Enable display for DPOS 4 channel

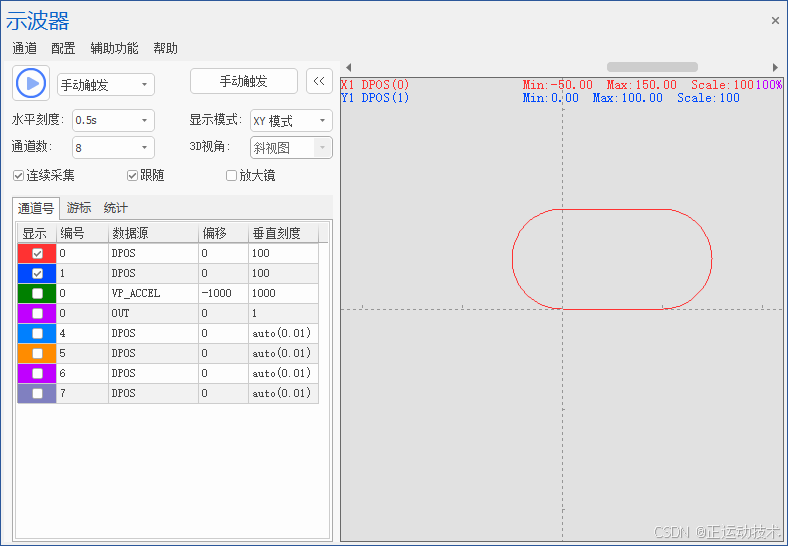tap(37, 333)
